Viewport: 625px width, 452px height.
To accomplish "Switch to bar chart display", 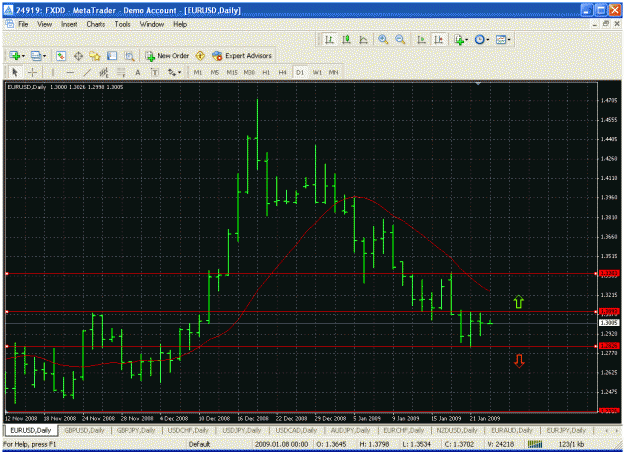I will pyautogui.click(x=329, y=39).
